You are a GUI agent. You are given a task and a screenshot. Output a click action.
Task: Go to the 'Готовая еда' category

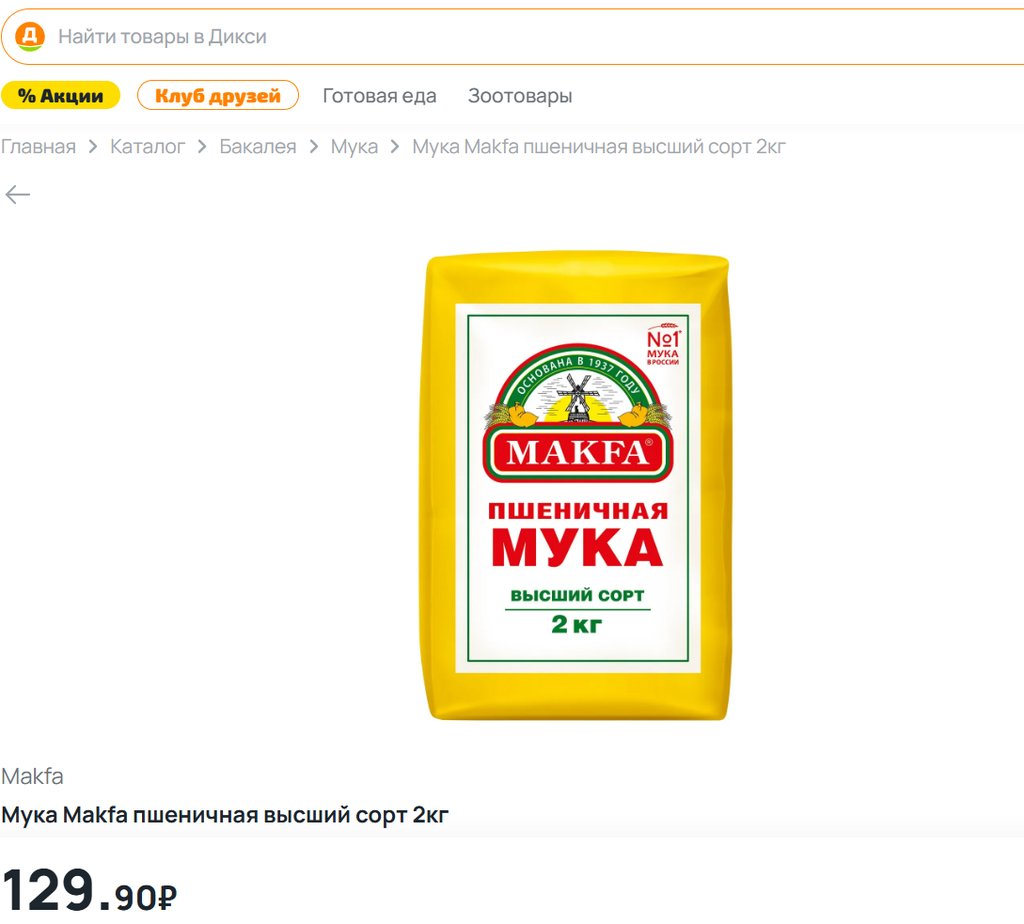pyautogui.click(x=379, y=96)
